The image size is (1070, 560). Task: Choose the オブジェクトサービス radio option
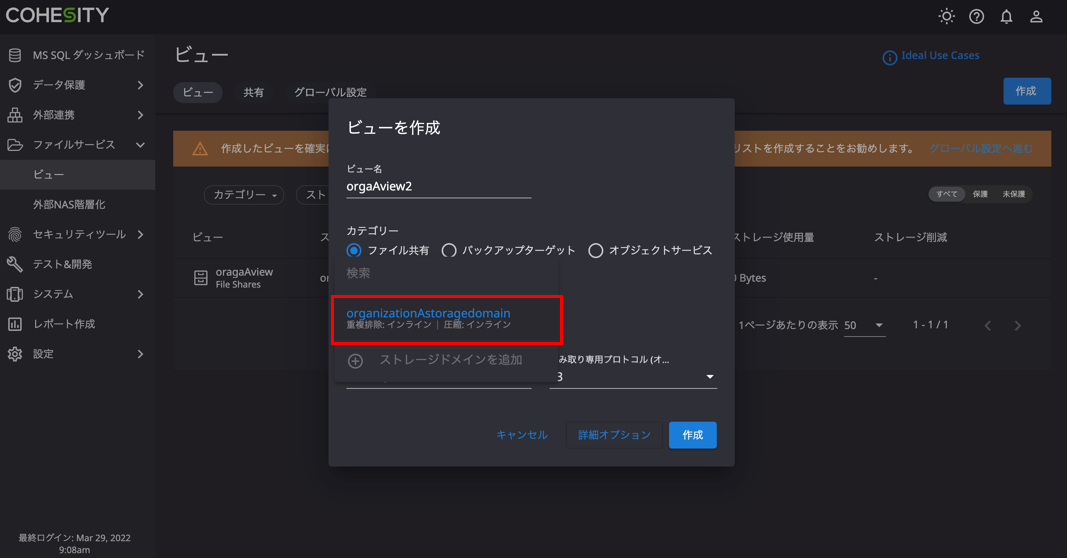596,250
